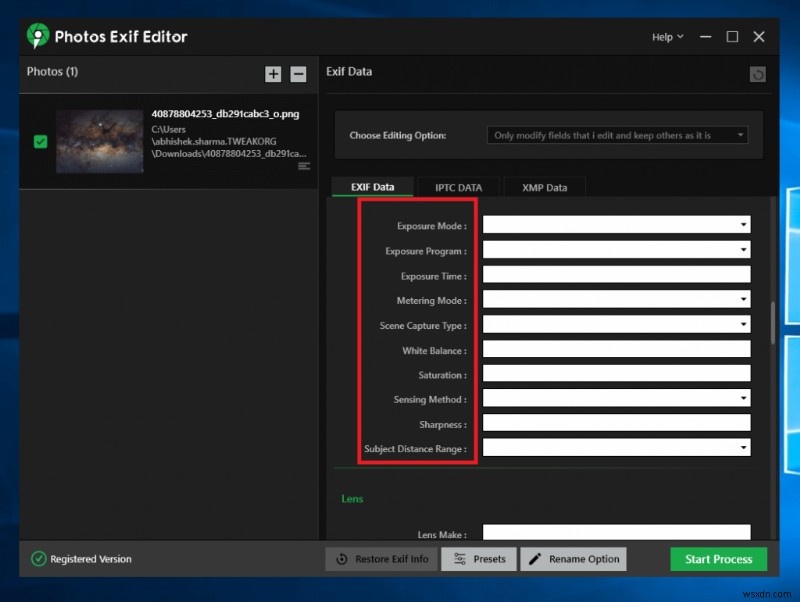The height and width of the screenshot is (602, 800).
Task: Expand the Choose Editing Option dropdown
Action: point(614,135)
